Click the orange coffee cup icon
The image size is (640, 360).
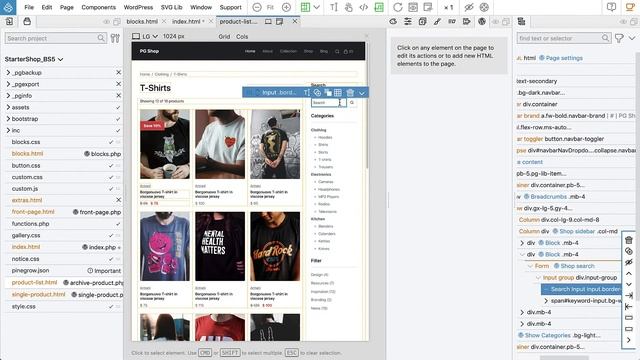pos(630,7)
